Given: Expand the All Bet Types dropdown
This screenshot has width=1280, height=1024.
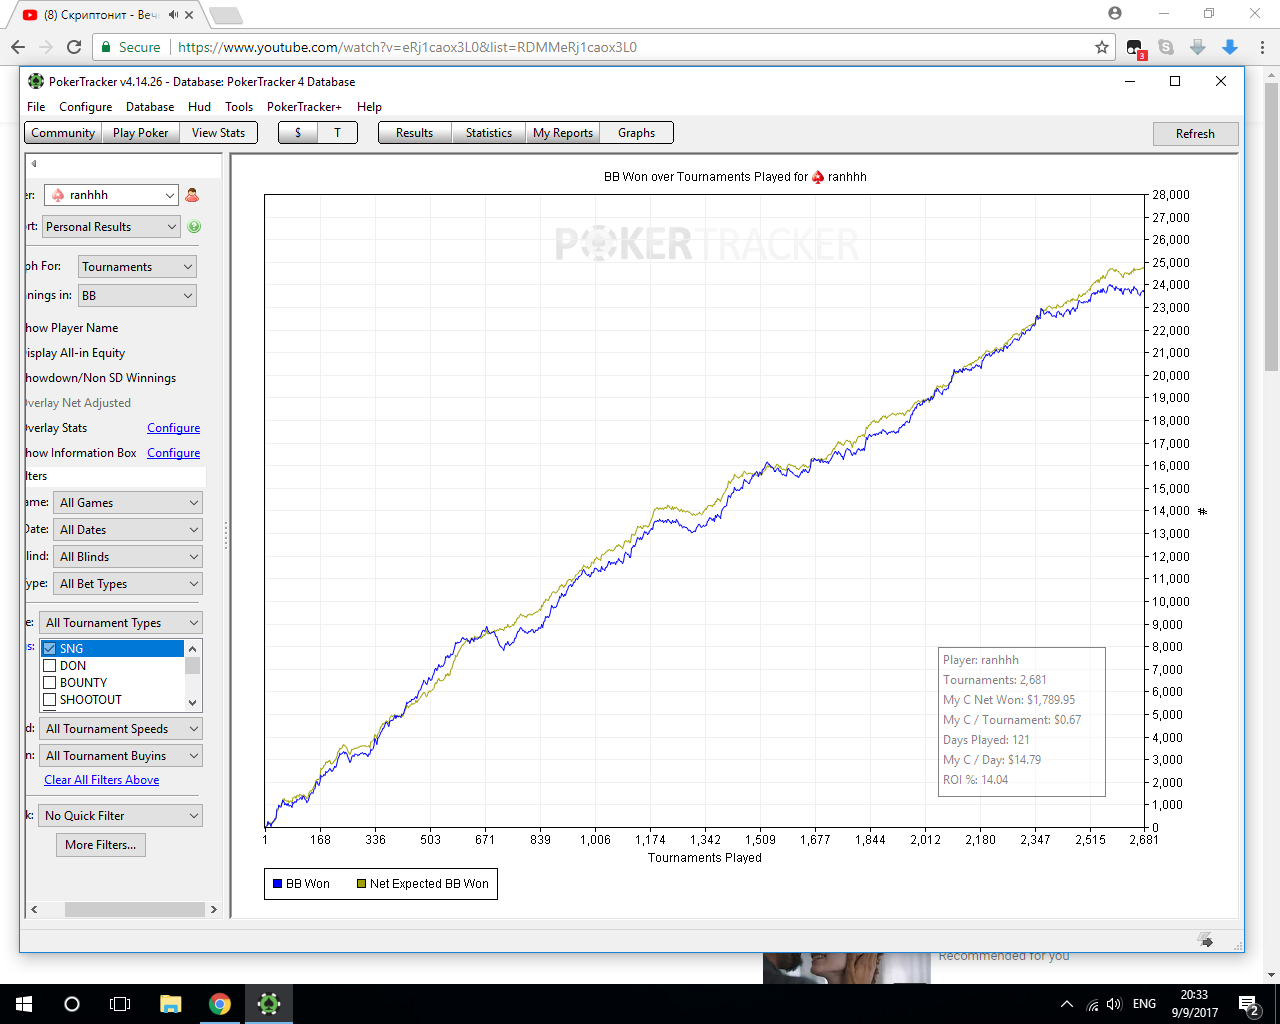Looking at the screenshot, I should (129, 584).
